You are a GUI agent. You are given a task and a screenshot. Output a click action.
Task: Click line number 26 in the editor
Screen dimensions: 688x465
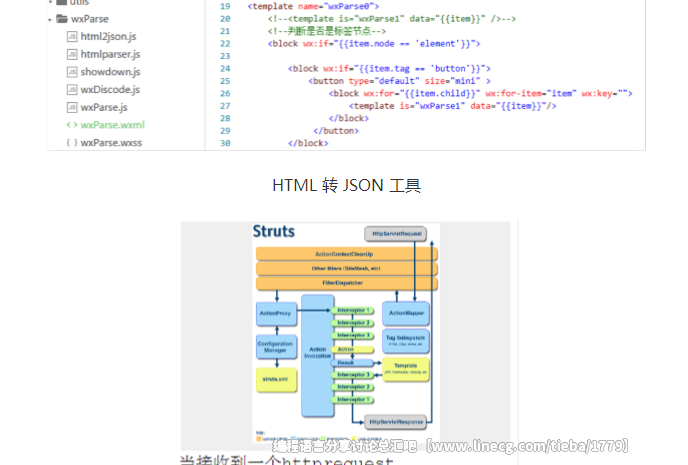(225, 93)
